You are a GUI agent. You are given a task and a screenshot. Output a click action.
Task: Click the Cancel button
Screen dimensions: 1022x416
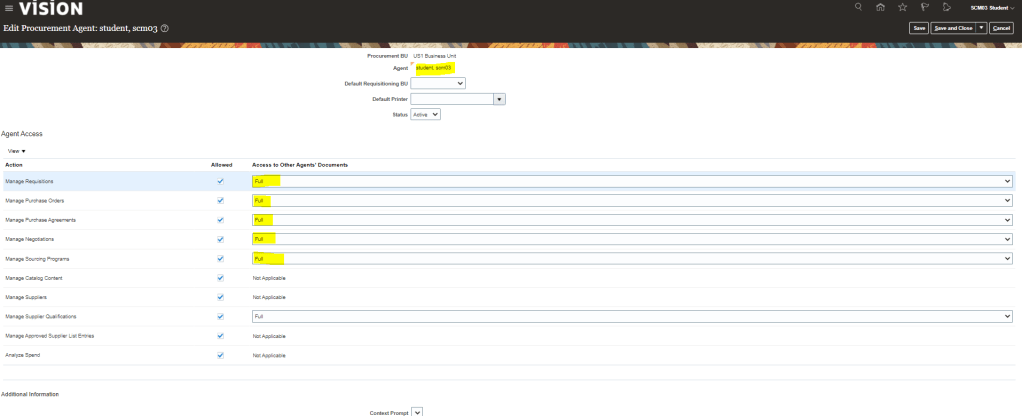coord(1001,28)
